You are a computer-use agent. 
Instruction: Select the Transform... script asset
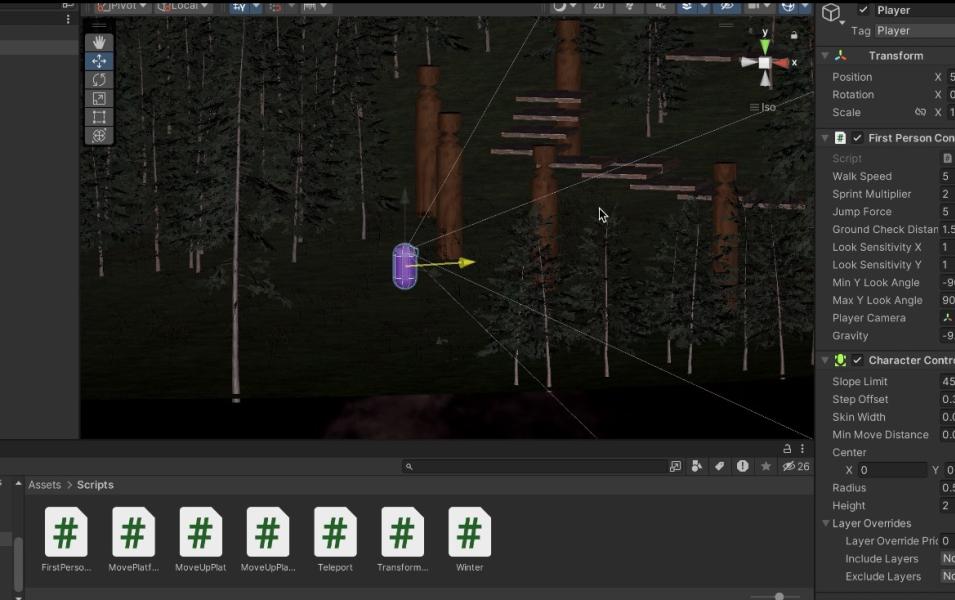(403, 539)
